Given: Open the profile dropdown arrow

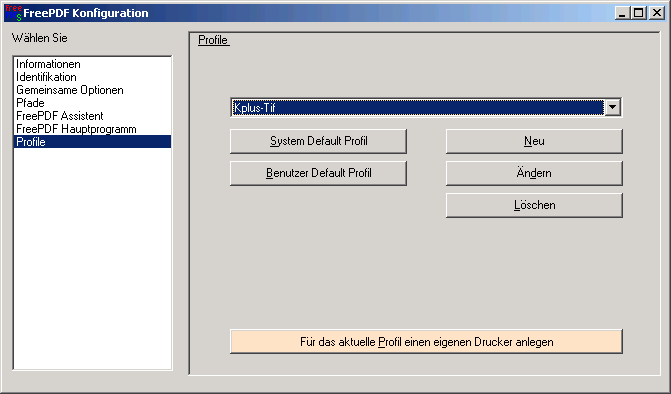Looking at the screenshot, I should pyautogui.click(x=612, y=107).
